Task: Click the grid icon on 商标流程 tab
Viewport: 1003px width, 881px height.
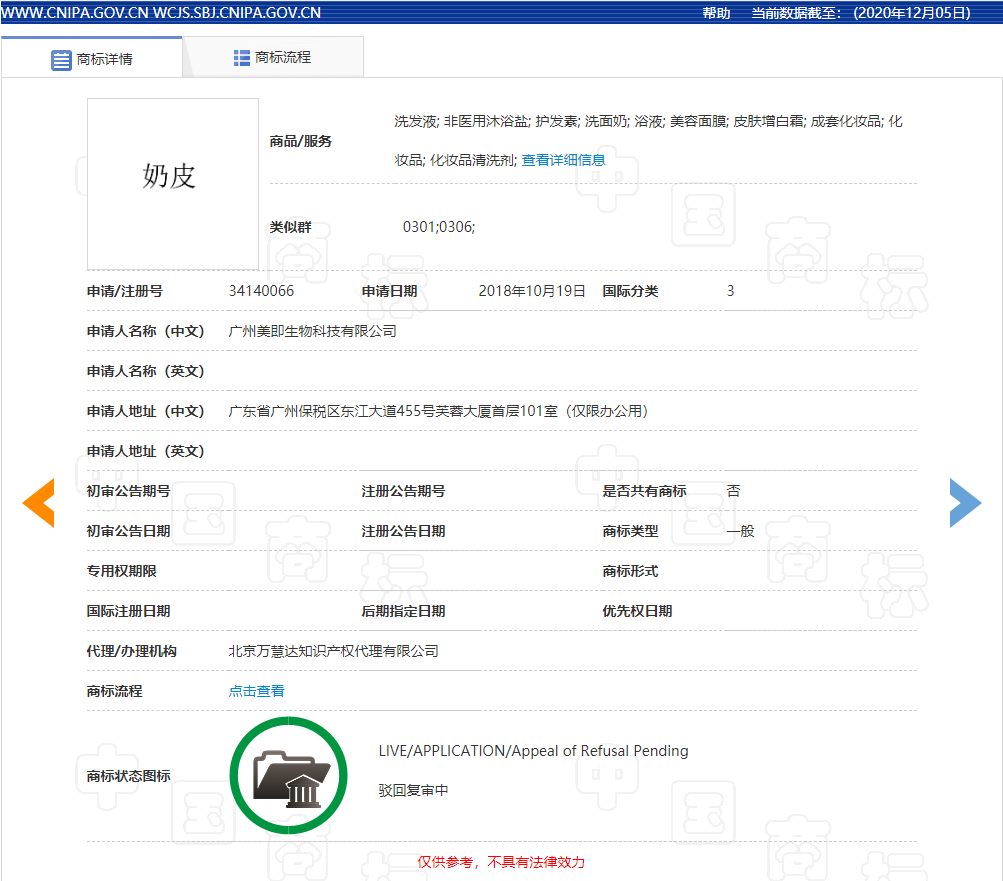Action: (x=242, y=58)
